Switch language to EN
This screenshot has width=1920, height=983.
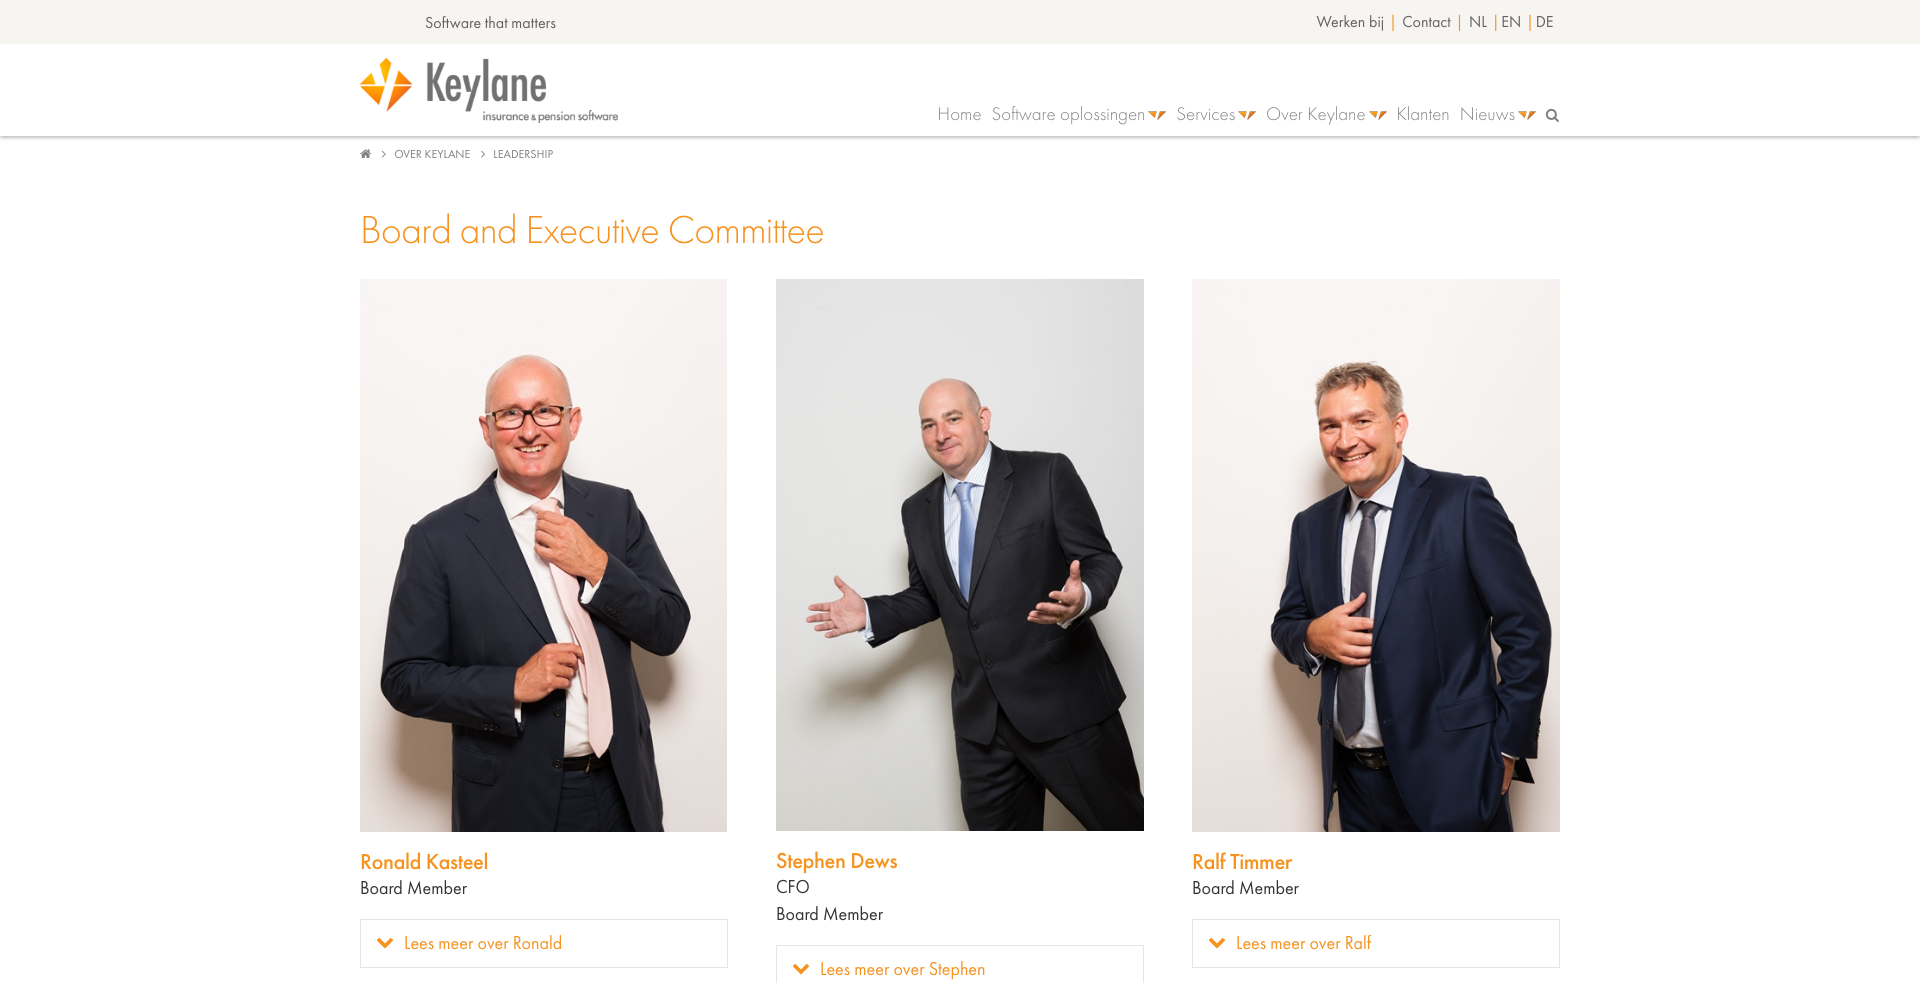click(x=1511, y=22)
